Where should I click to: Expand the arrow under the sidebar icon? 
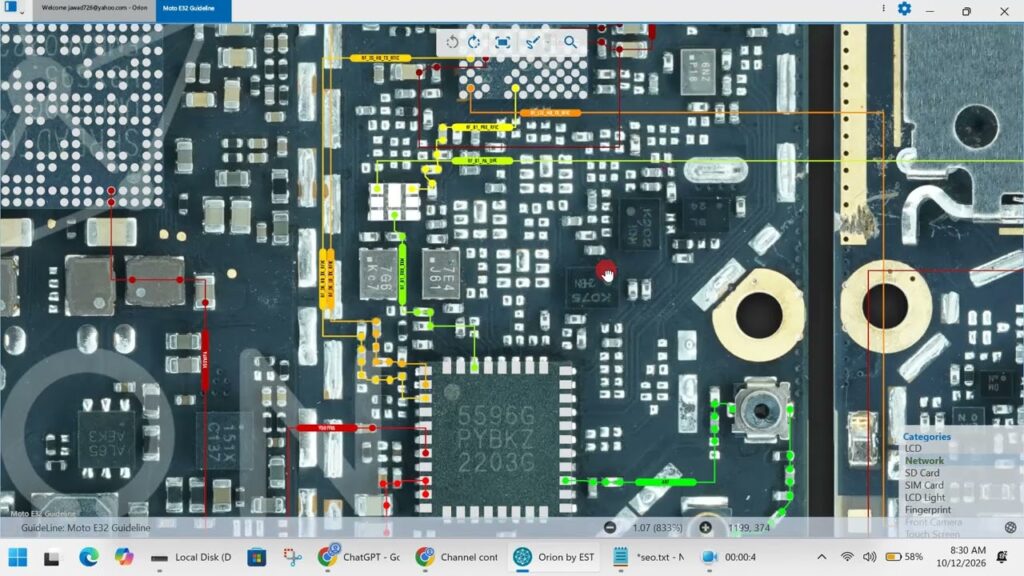click(x=22, y=12)
